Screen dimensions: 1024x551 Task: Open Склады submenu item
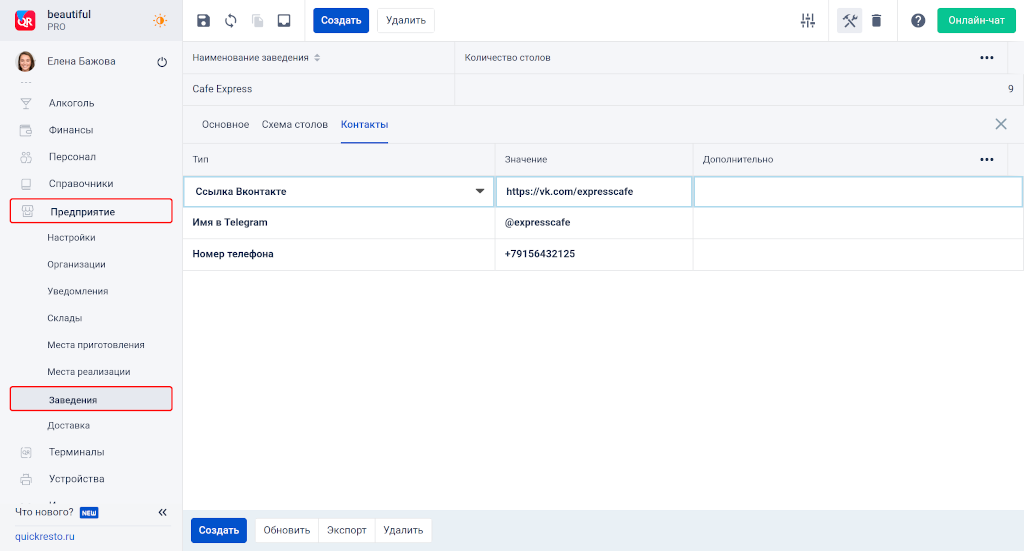pos(65,318)
